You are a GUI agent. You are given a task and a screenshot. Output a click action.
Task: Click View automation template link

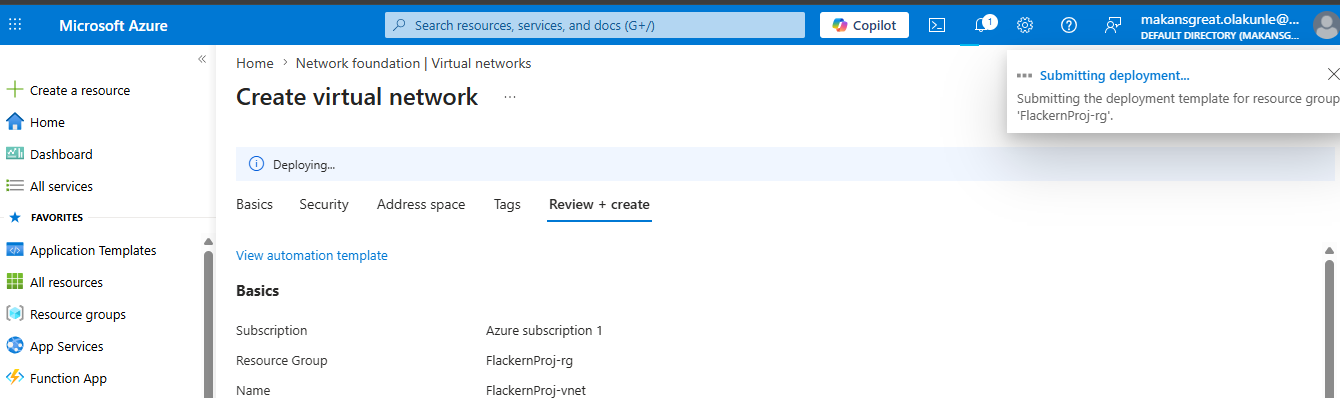click(x=312, y=255)
